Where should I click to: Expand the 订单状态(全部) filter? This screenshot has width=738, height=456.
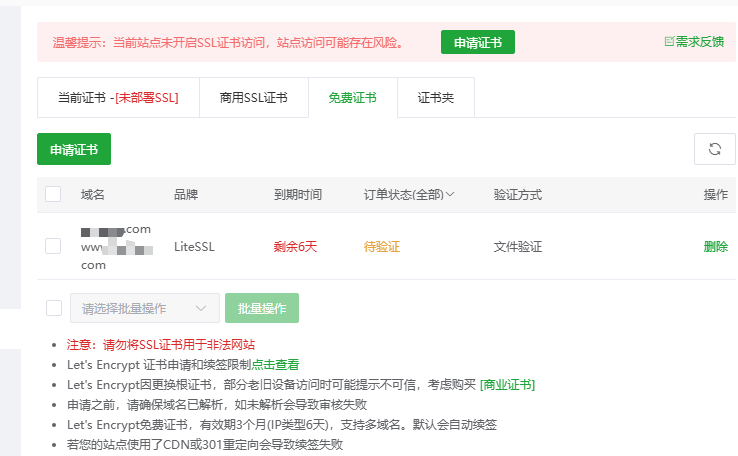pos(409,194)
